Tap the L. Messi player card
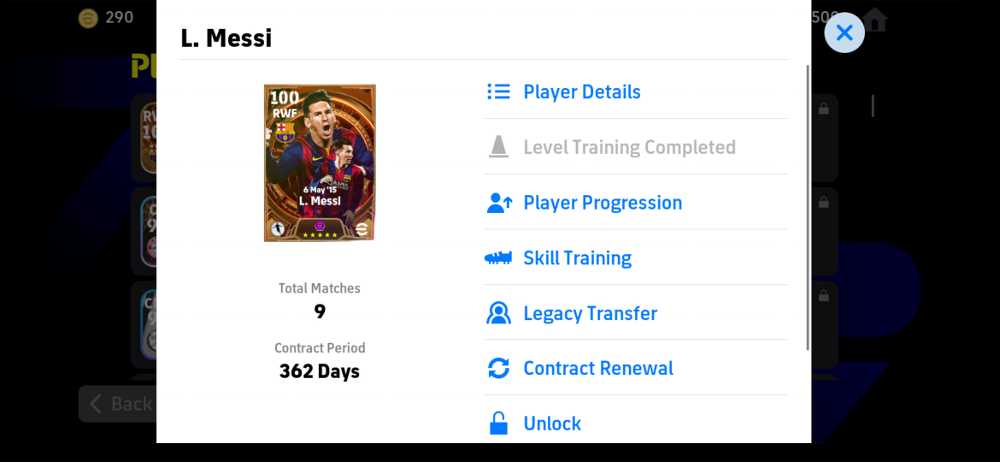Image resolution: width=1000 pixels, height=462 pixels. tap(320, 163)
